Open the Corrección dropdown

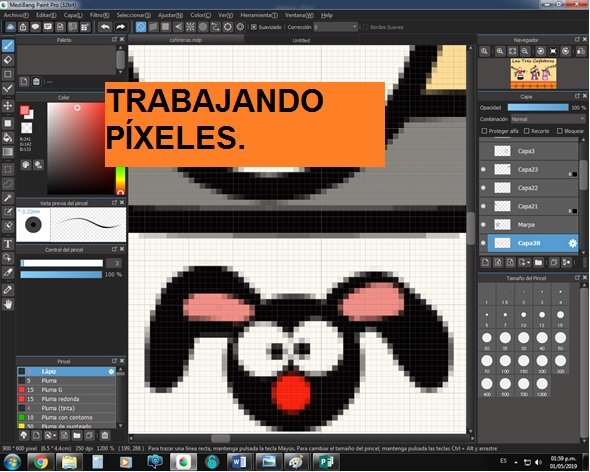[336, 27]
